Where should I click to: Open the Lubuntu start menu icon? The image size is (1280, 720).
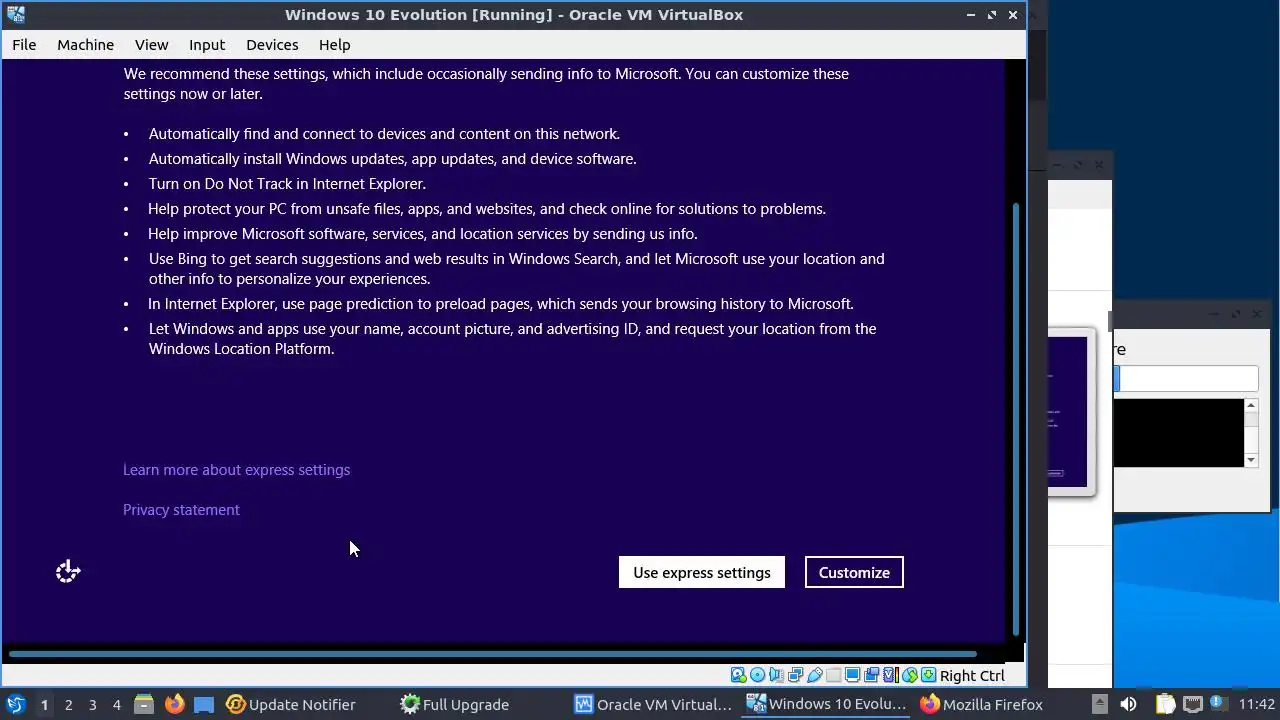coord(15,704)
